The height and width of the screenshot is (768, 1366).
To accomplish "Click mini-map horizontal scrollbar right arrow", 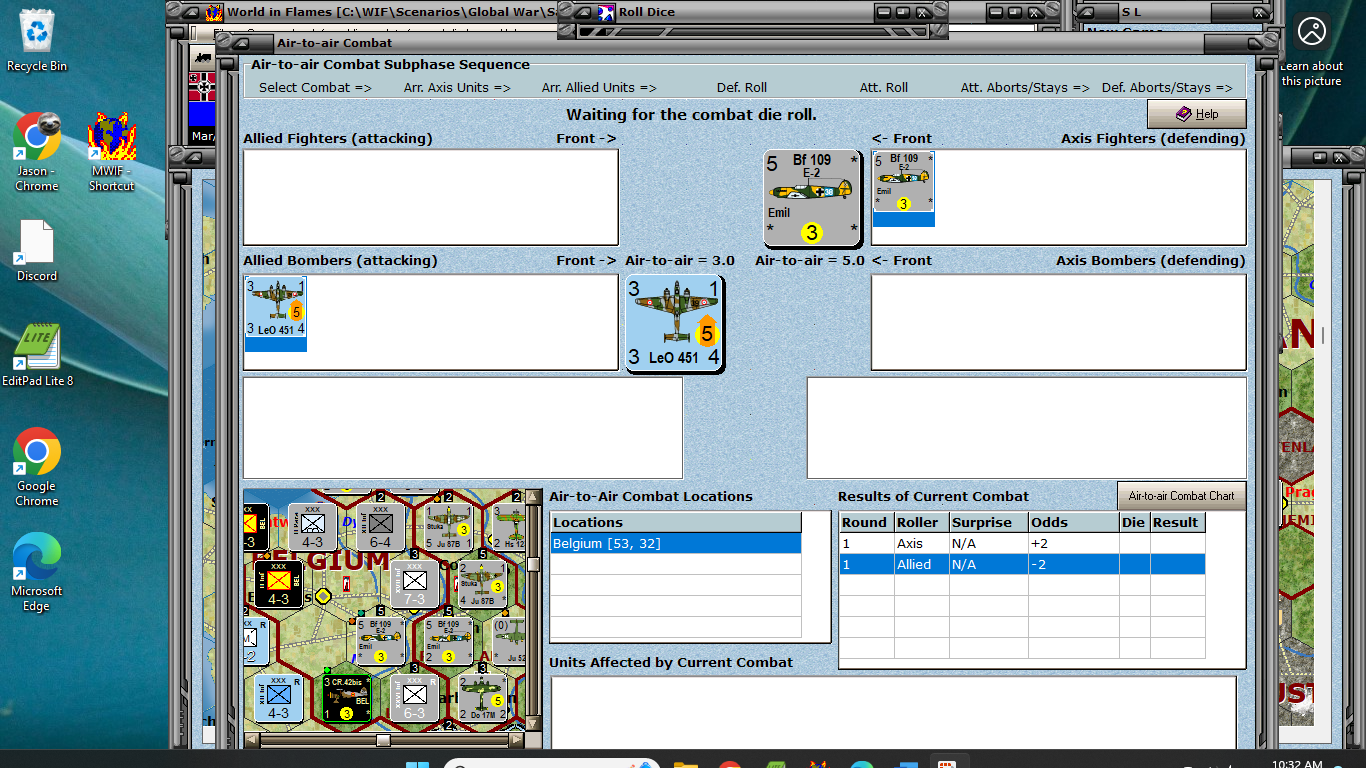I will pyautogui.click(x=516, y=741).
